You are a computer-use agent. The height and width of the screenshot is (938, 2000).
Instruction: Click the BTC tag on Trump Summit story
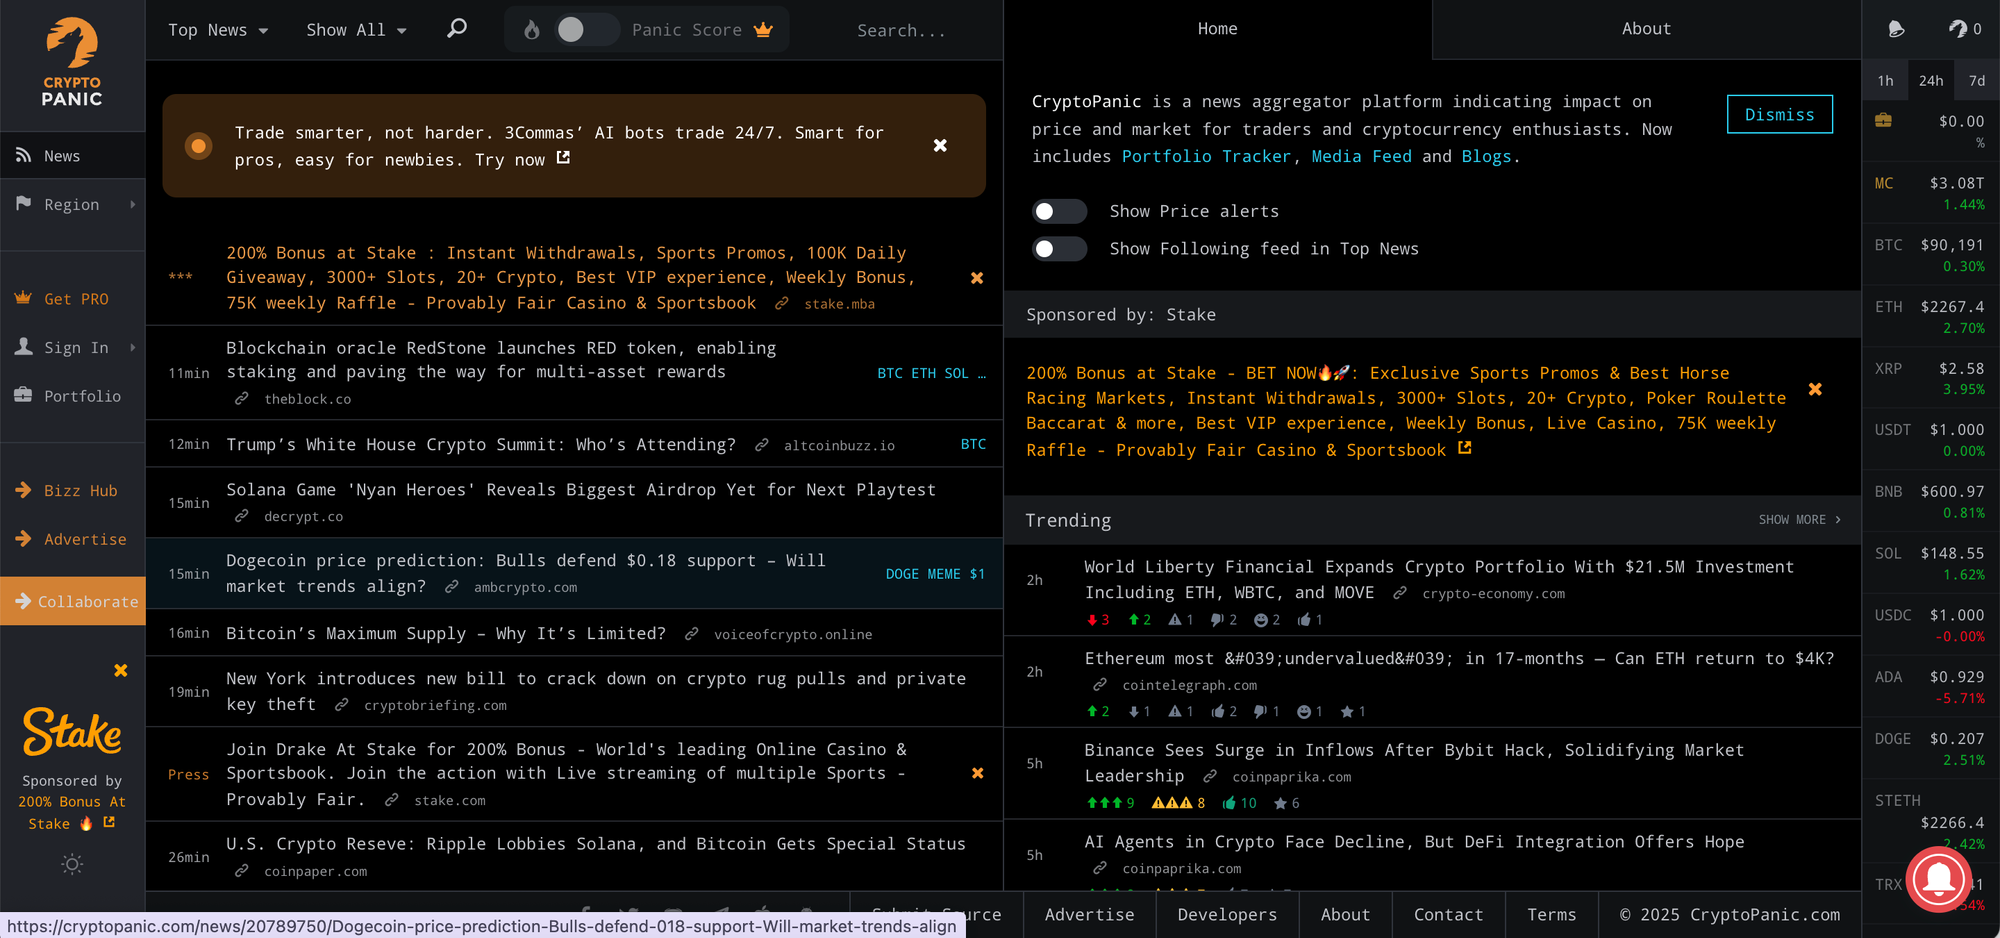point(973,444)
